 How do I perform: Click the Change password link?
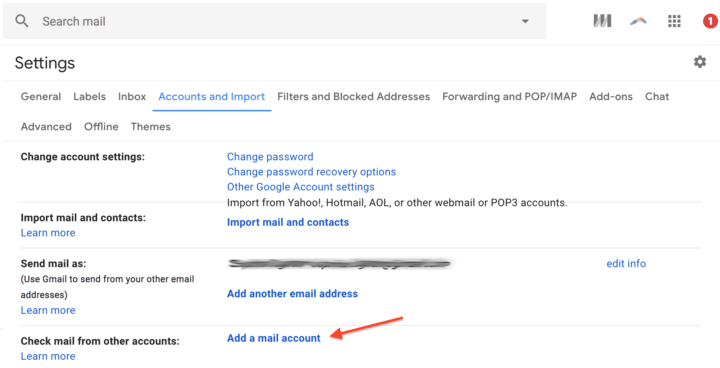(x=270, y=157)
